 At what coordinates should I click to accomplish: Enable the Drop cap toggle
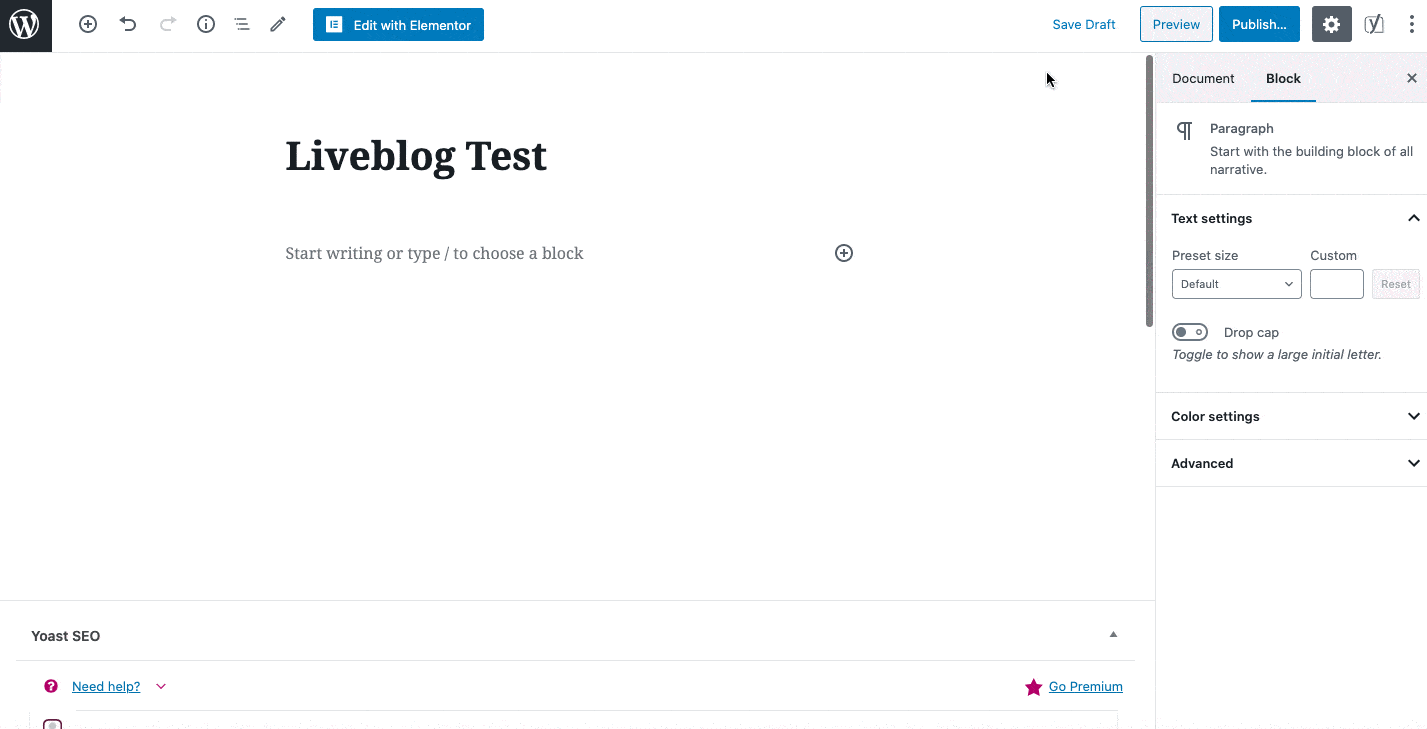[1190, 332]
